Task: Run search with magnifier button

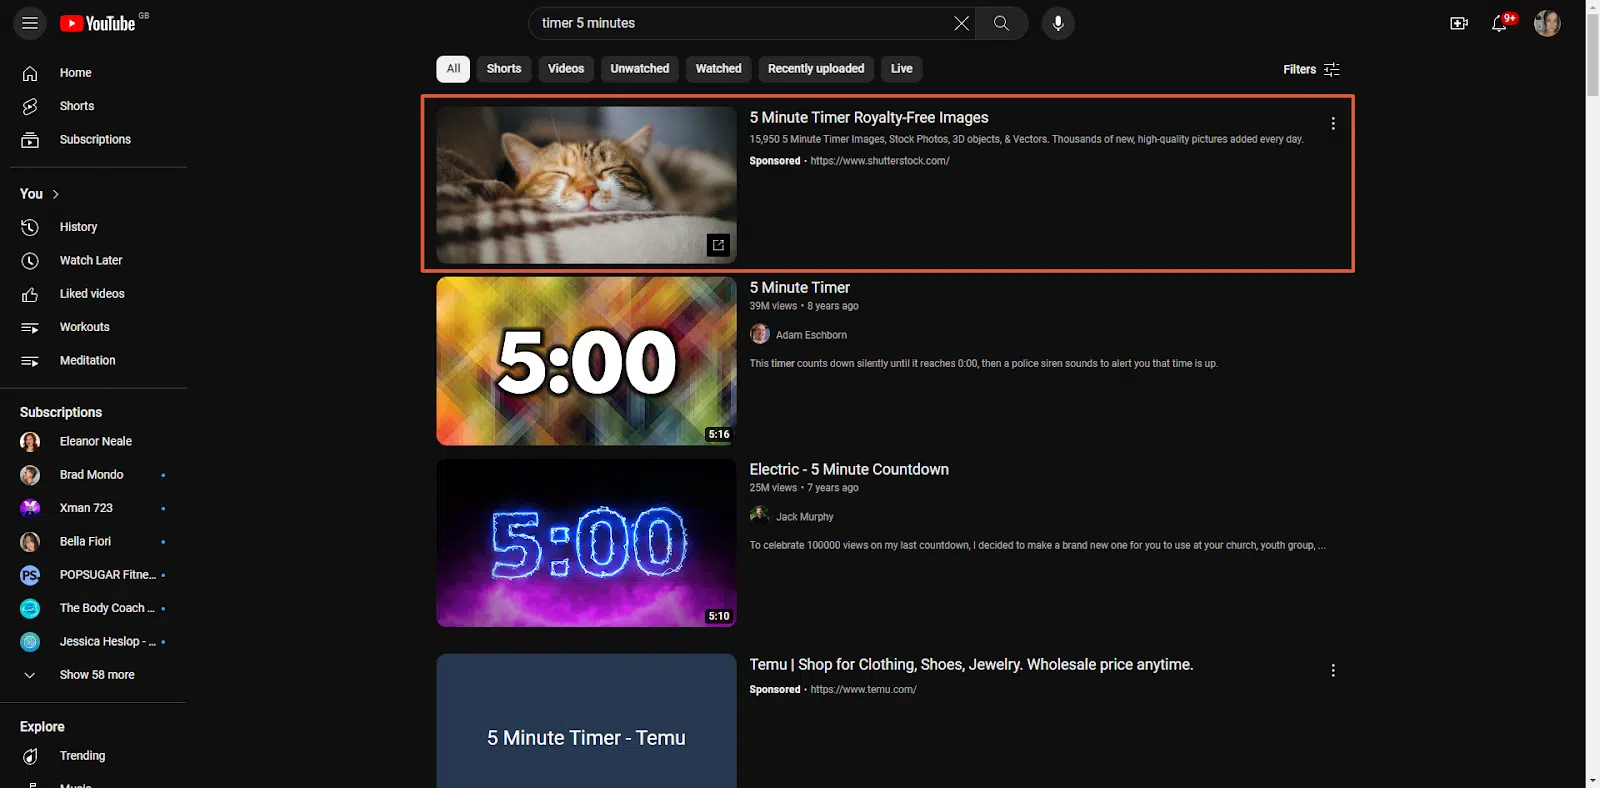Action: coord(1001,23)
